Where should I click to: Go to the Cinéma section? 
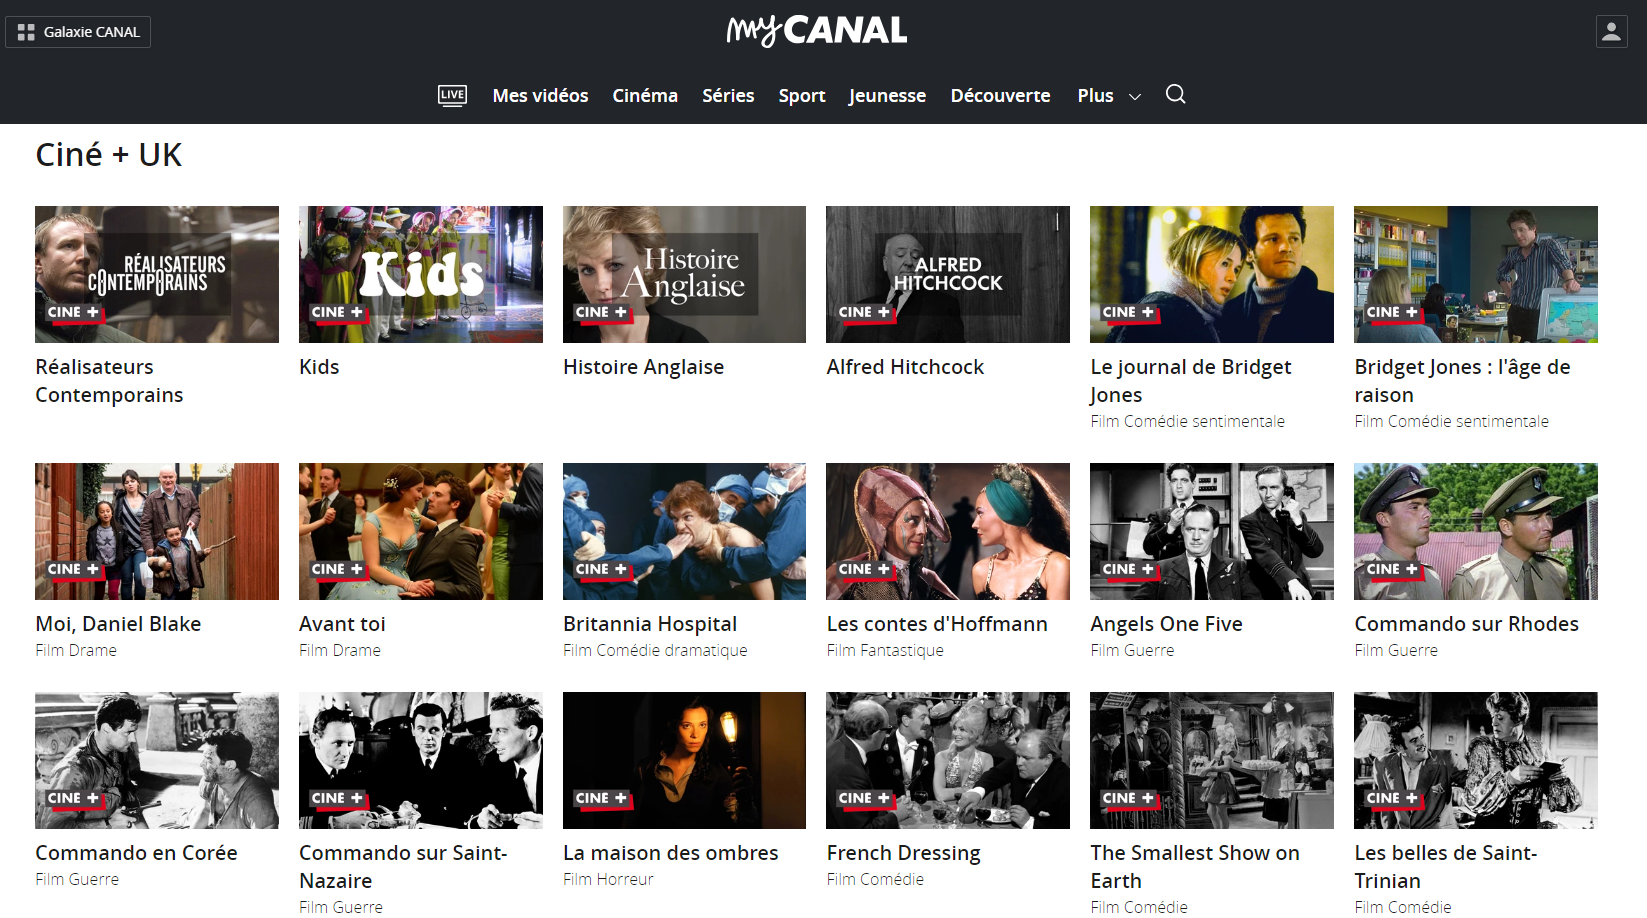[x=645, y=96]
